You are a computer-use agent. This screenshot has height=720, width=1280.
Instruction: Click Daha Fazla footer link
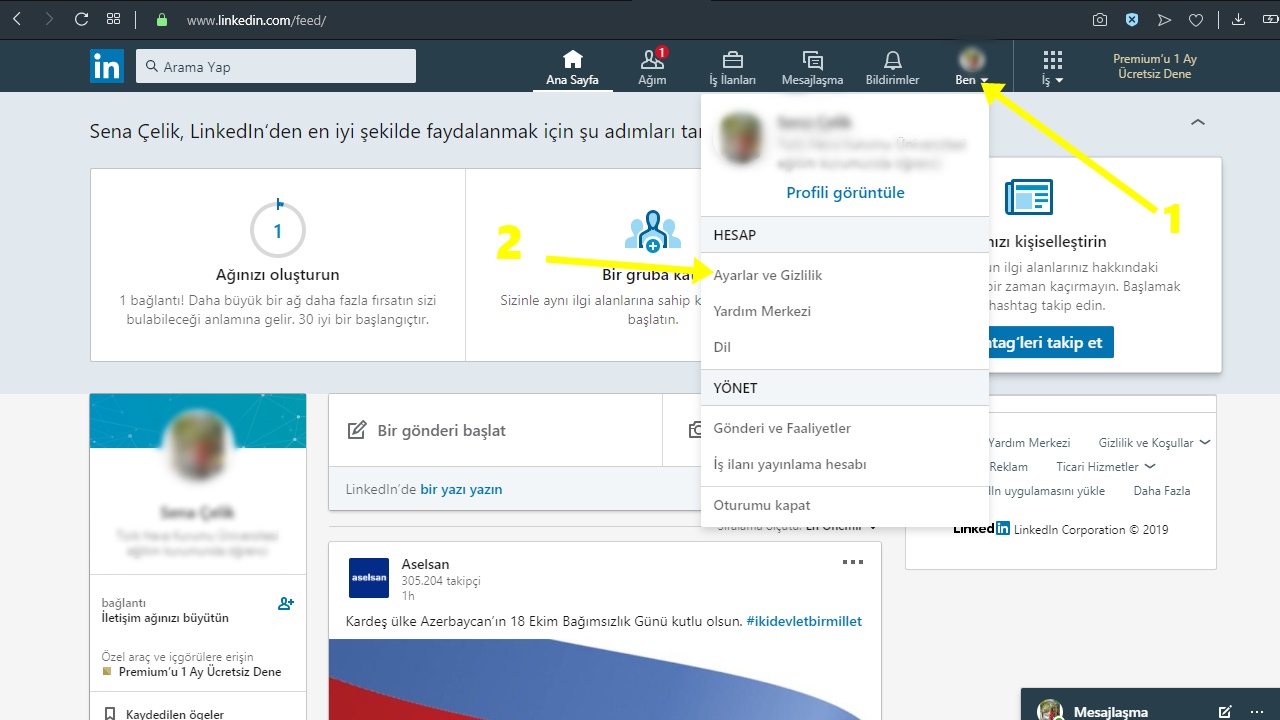point(1161,490)
